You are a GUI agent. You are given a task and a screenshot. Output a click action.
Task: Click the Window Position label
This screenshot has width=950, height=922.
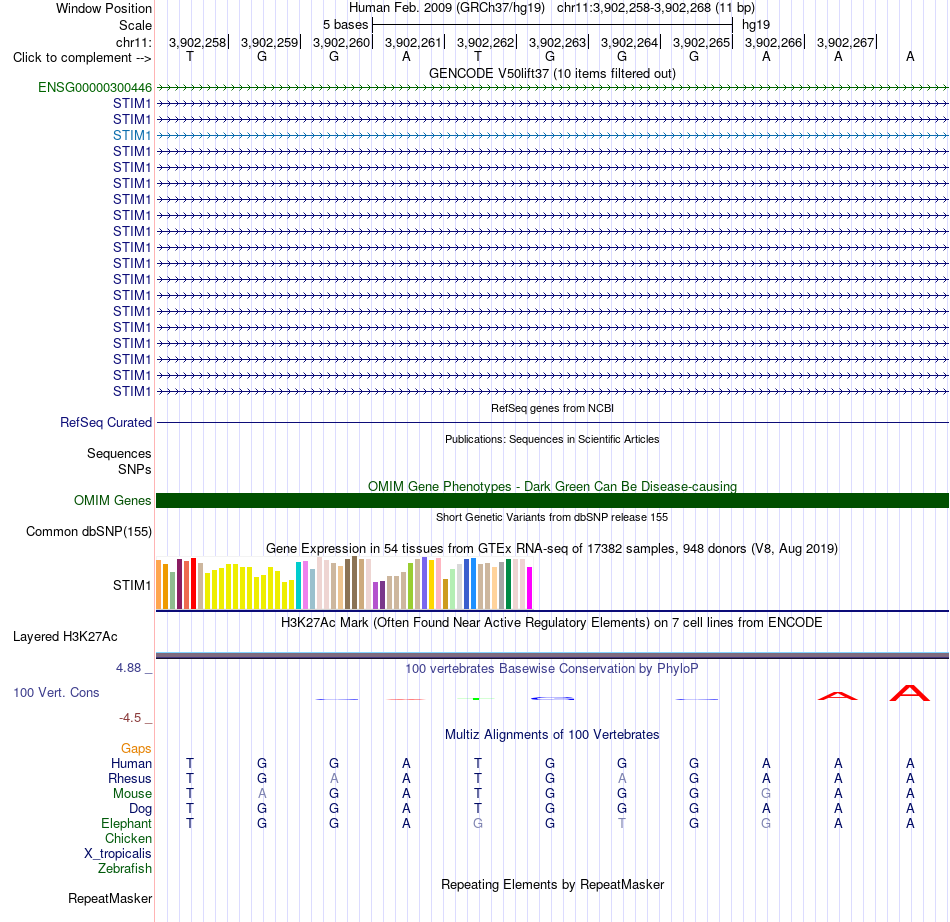point(104,8)
